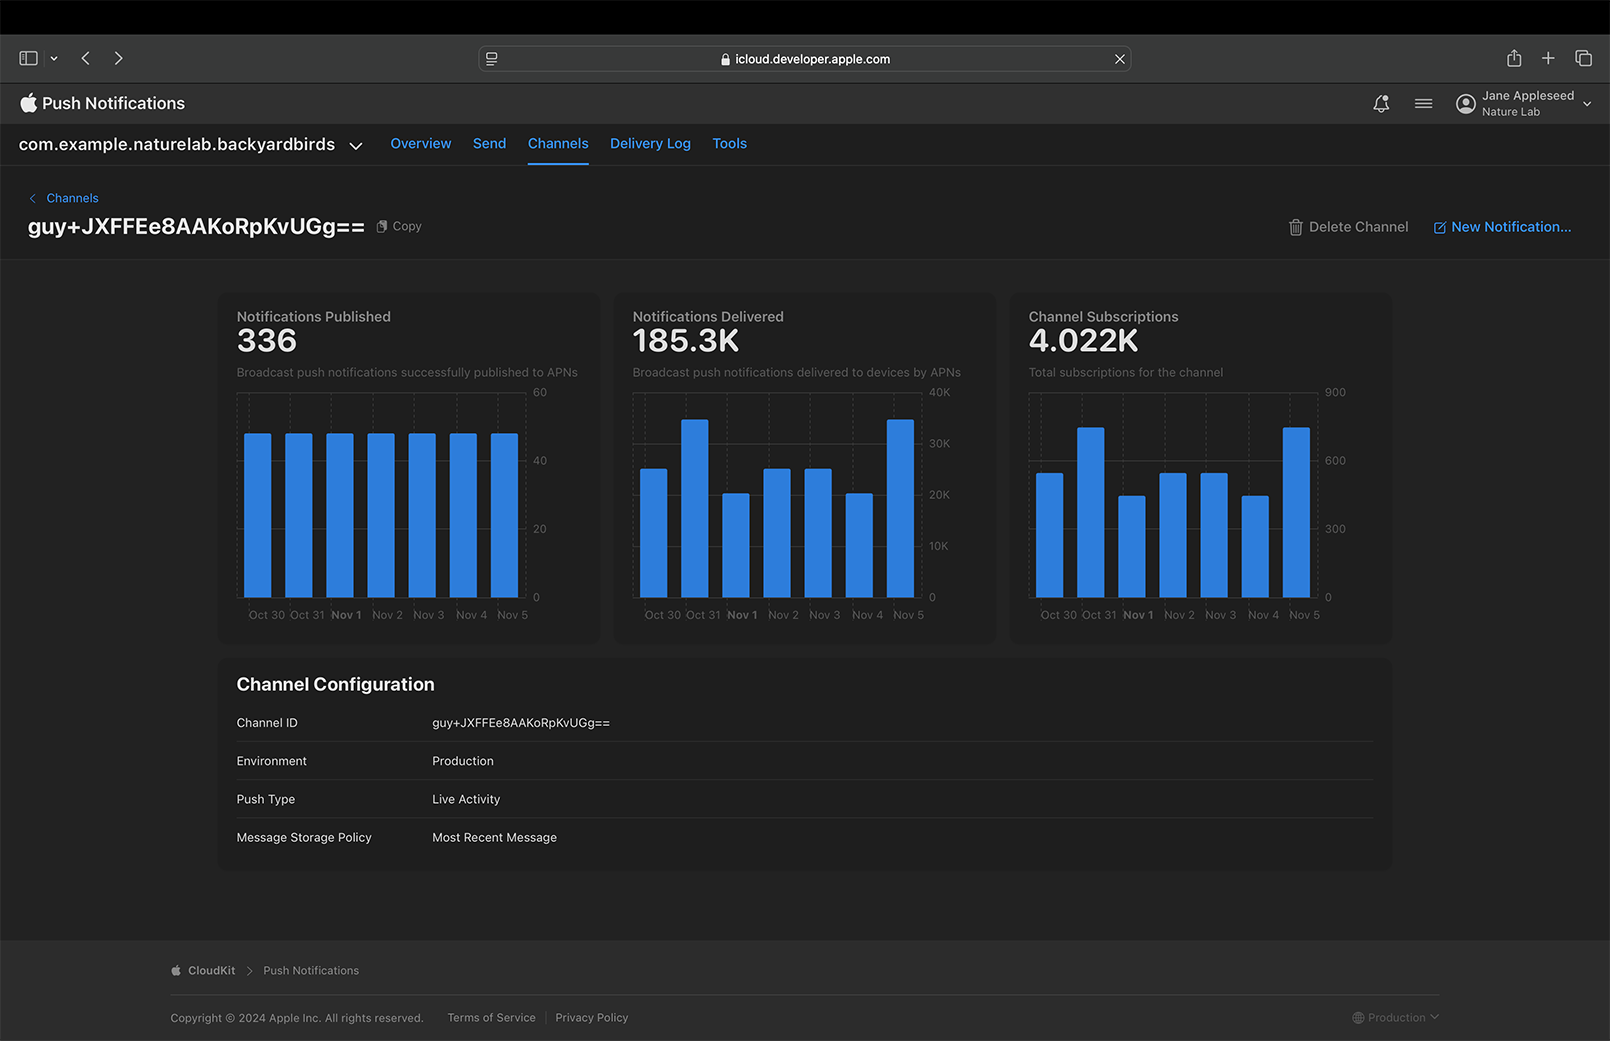Click the Apple logo beside Push Notifications

tap(28, 103)
